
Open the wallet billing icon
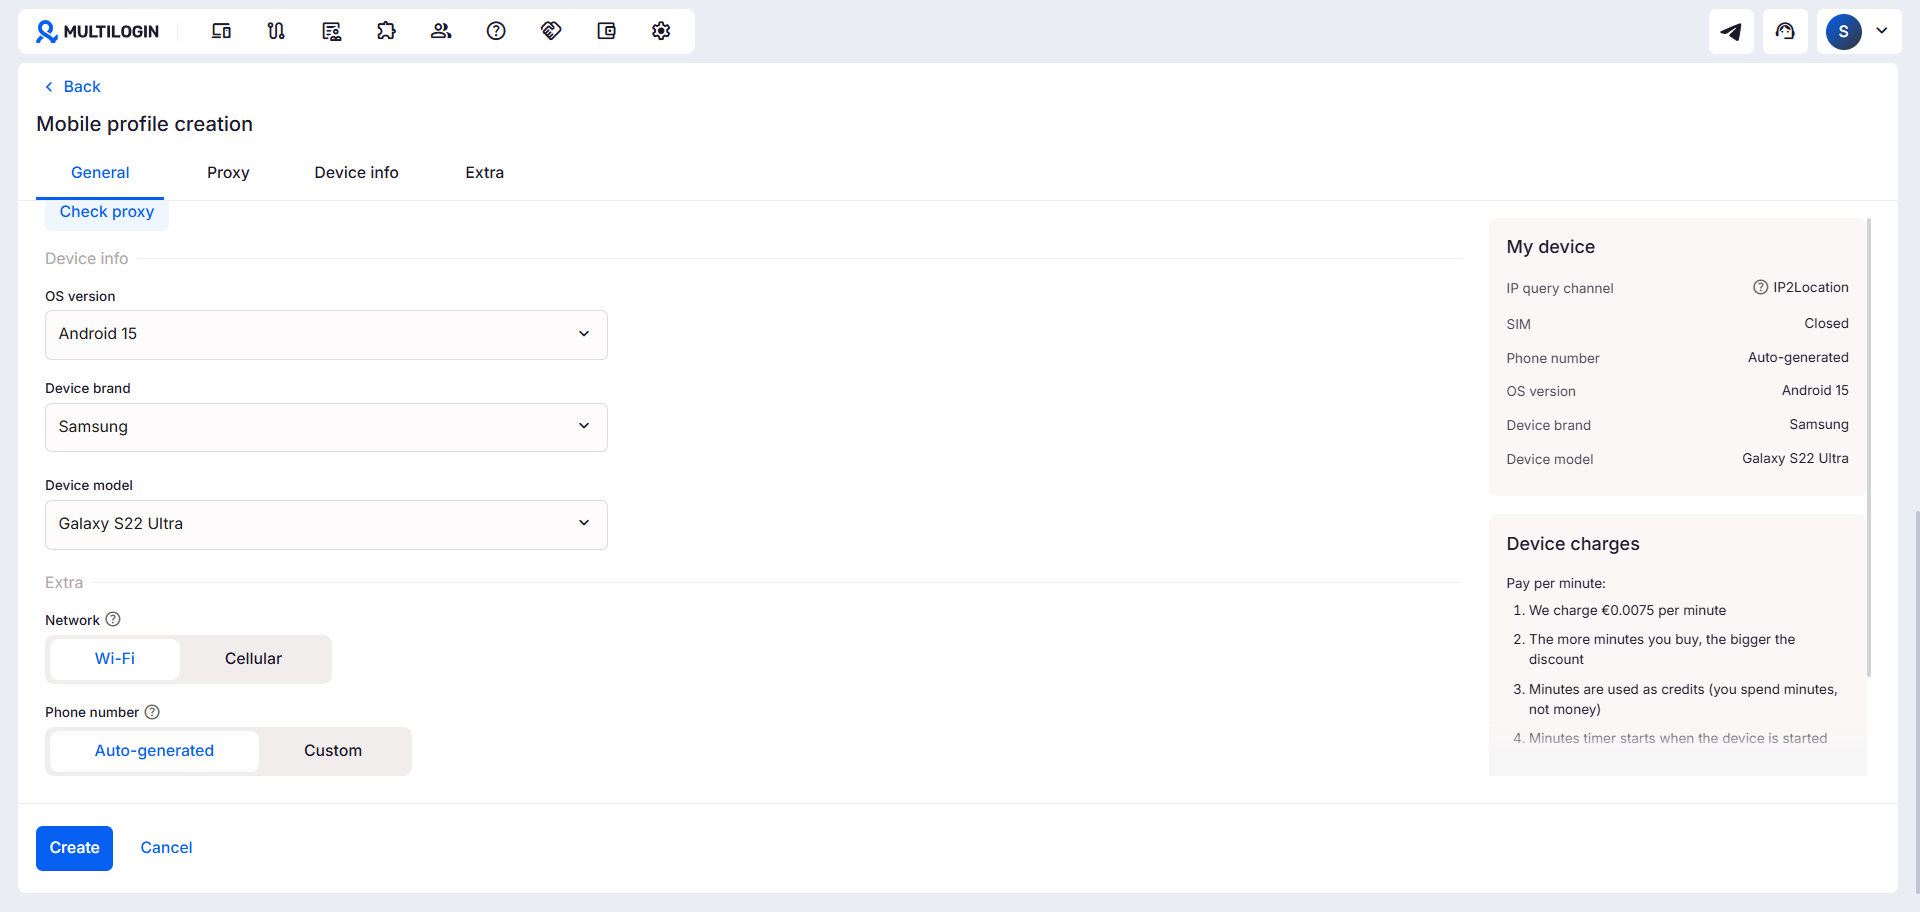[606, 31]
